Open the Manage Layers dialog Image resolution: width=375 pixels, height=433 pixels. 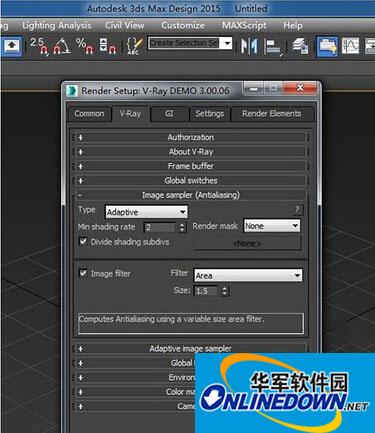[x=300, y=46]
